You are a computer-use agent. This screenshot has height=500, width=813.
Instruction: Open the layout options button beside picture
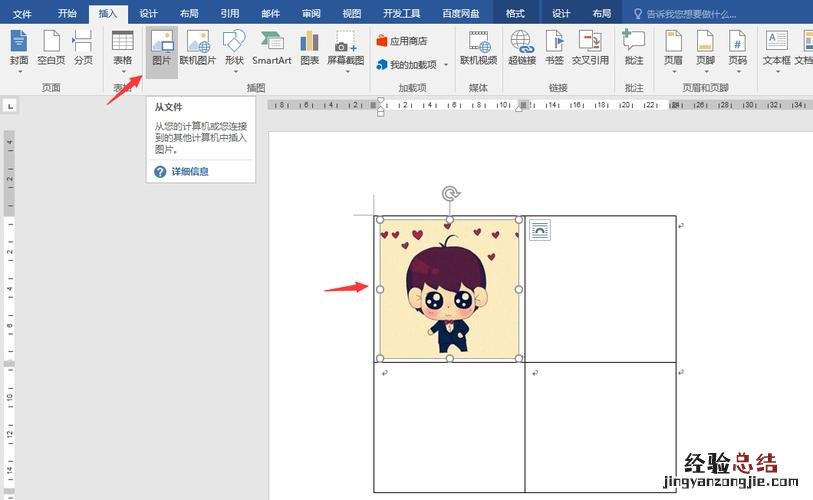click(540, 230)
